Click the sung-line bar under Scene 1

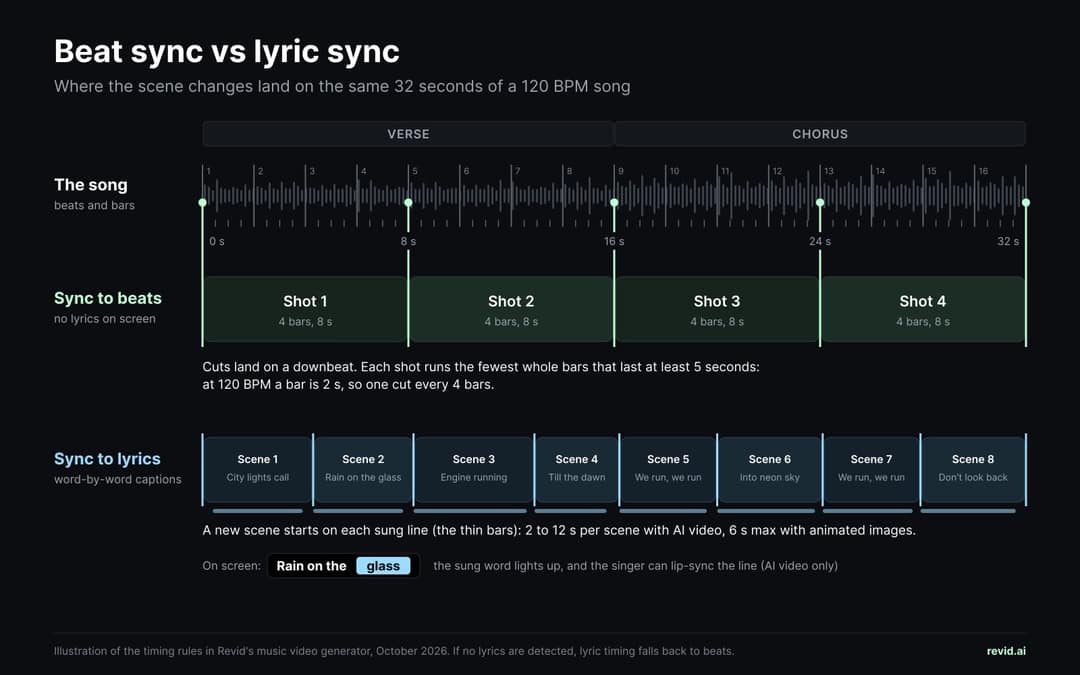coord(258,511)
